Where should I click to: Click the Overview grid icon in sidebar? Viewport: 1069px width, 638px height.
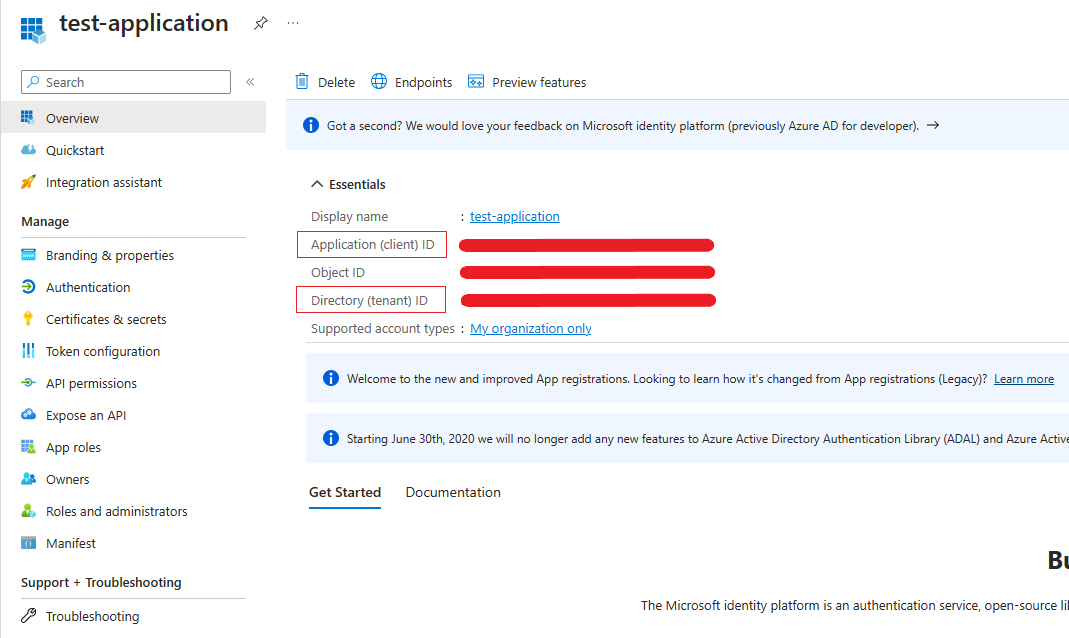[28, 117]
